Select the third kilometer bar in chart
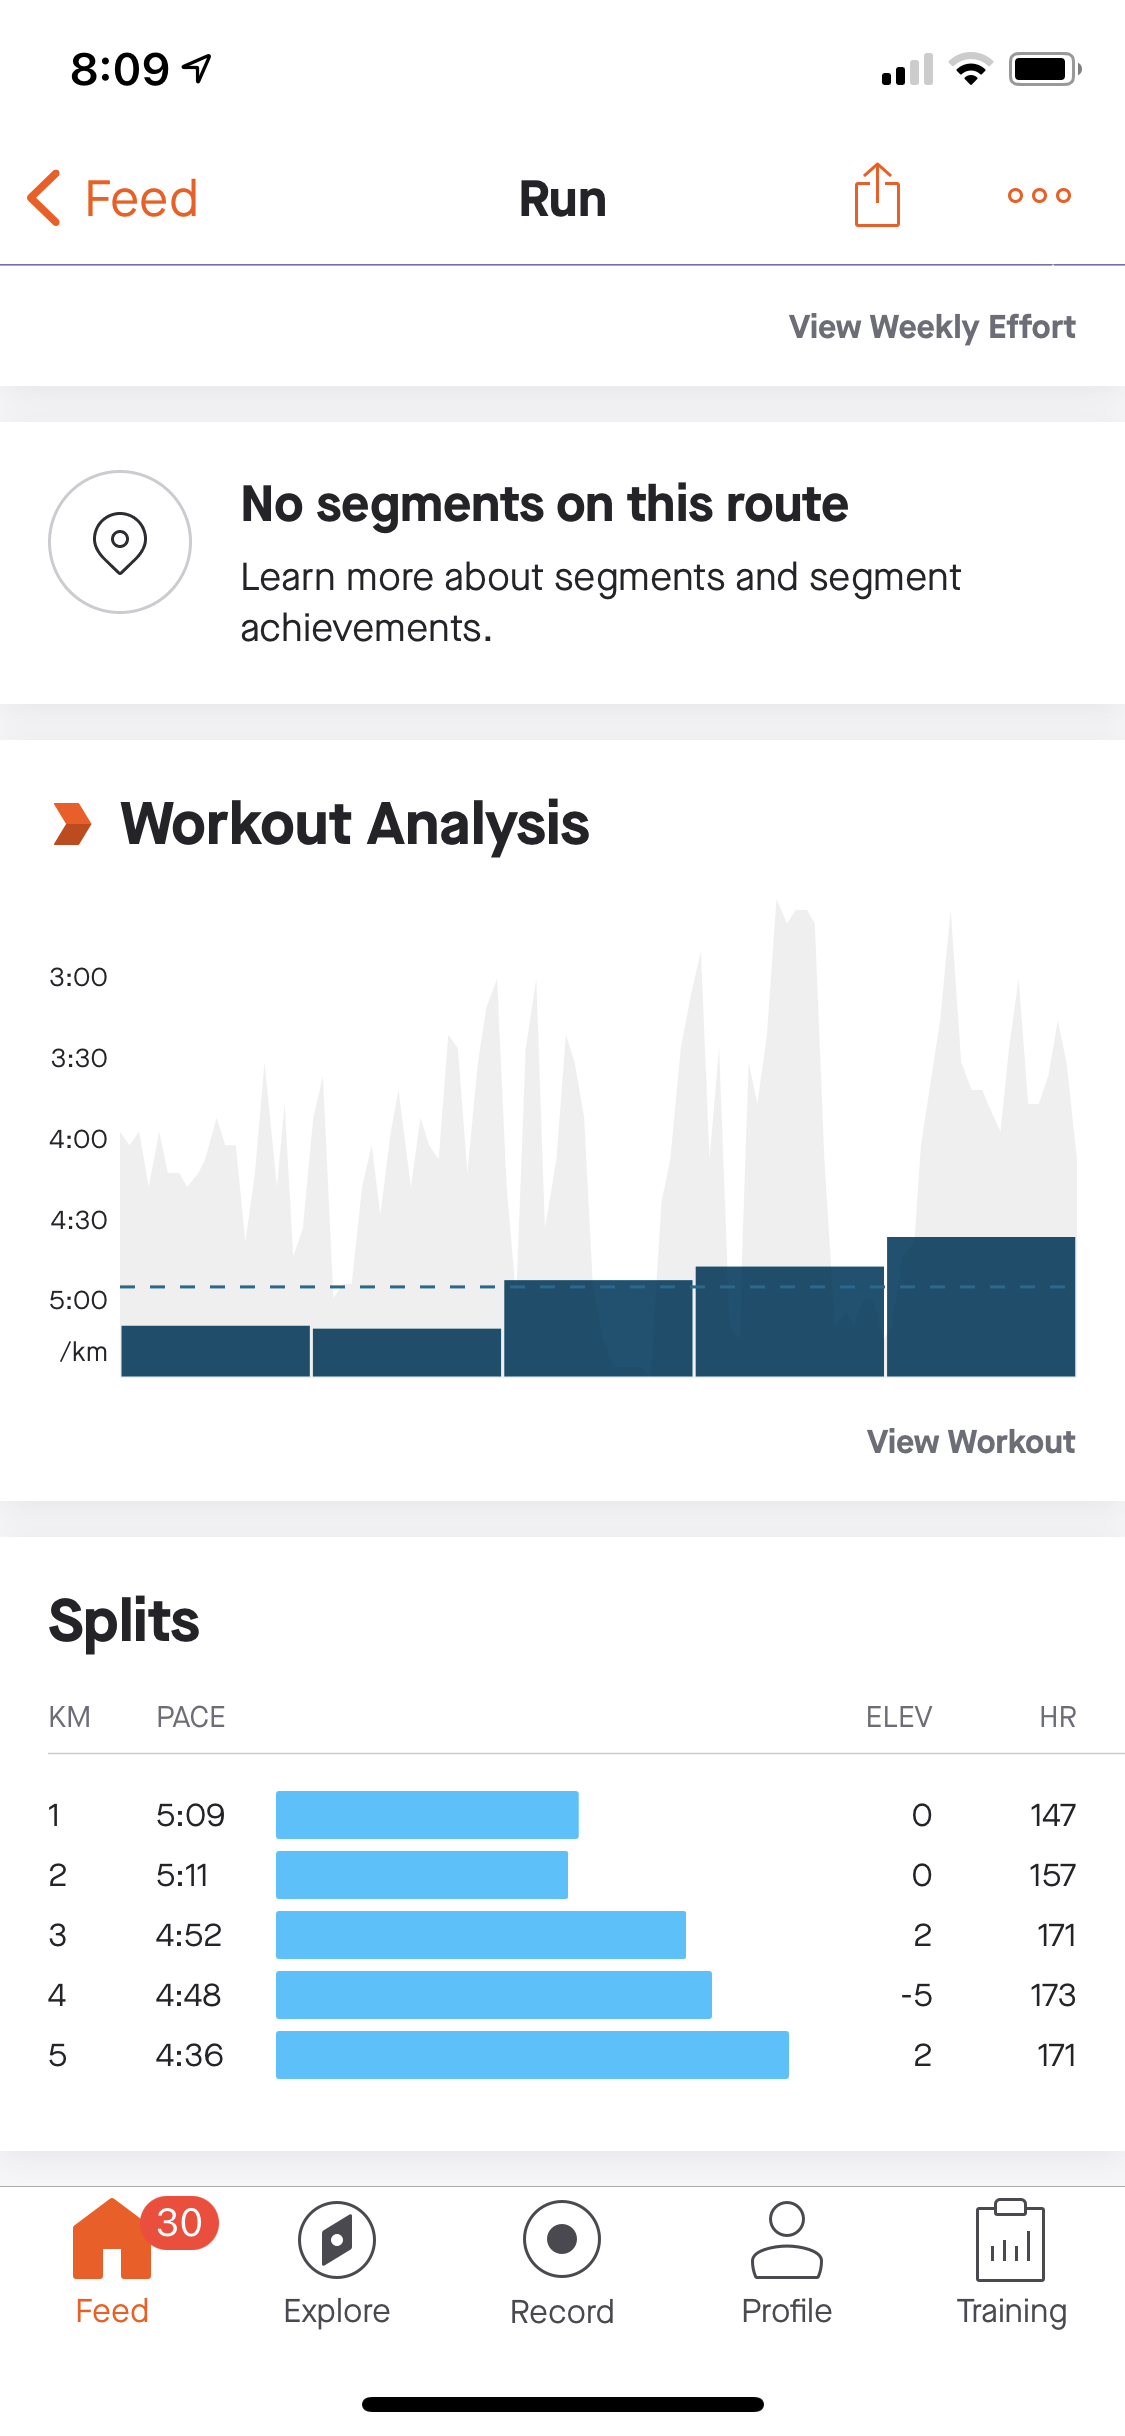The width and height of the screenshot is (1125, 2436). click(x=598, y=1328)
